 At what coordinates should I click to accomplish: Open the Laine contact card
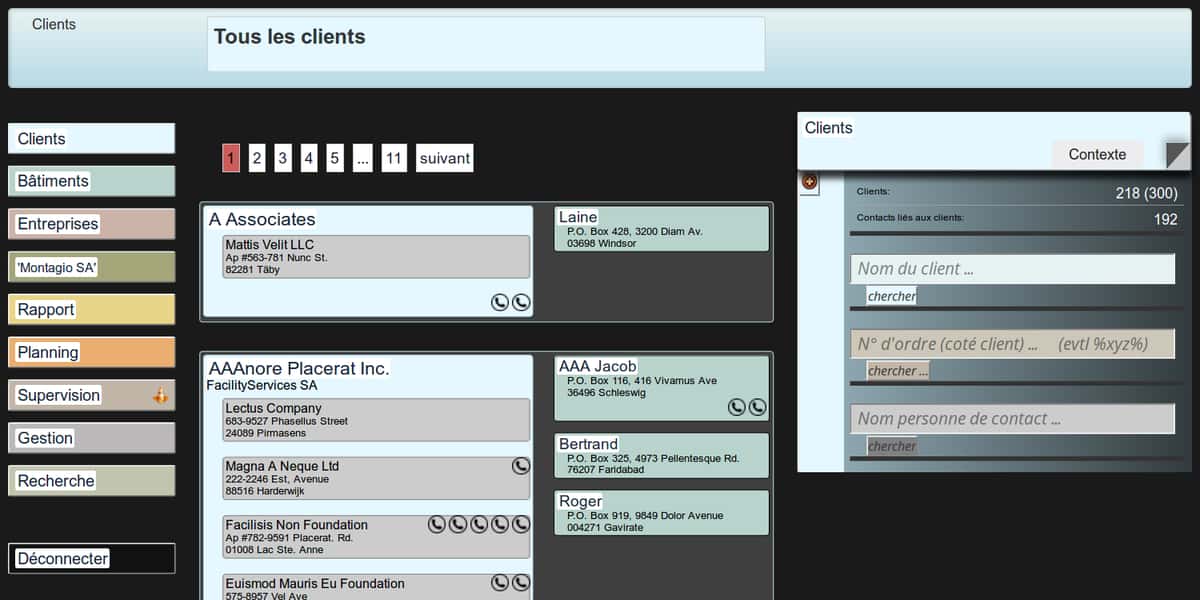(x=661, y=229)
